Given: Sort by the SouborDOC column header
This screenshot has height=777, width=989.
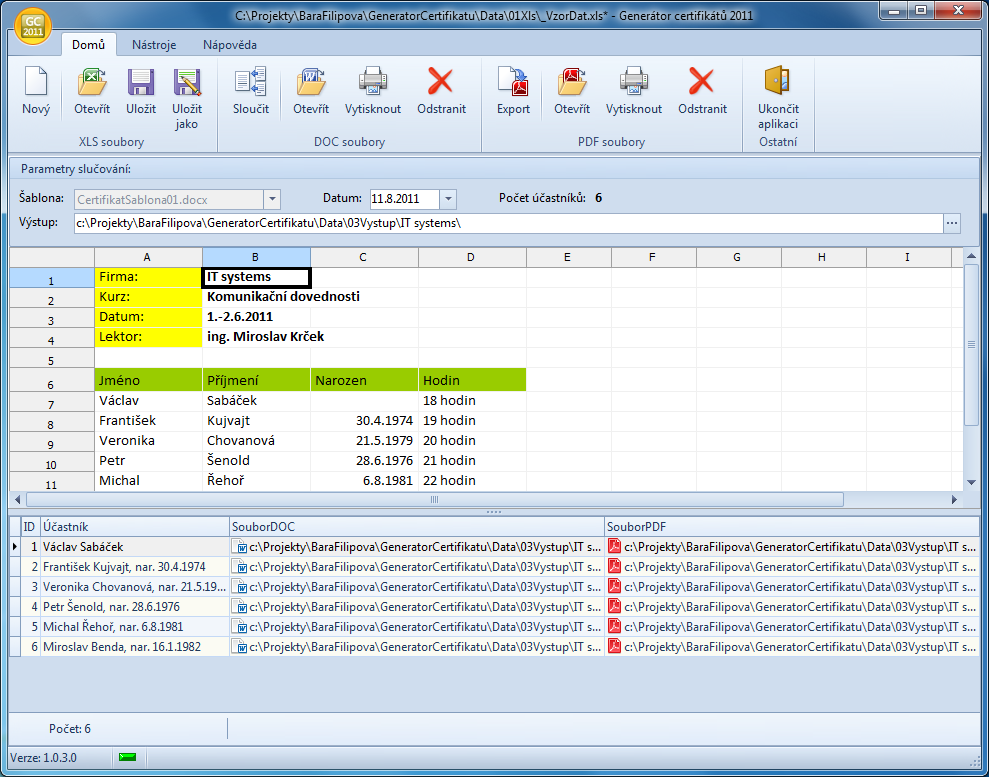Looking at the screenshot, I should pyautogui.click(x=416, y=527).
